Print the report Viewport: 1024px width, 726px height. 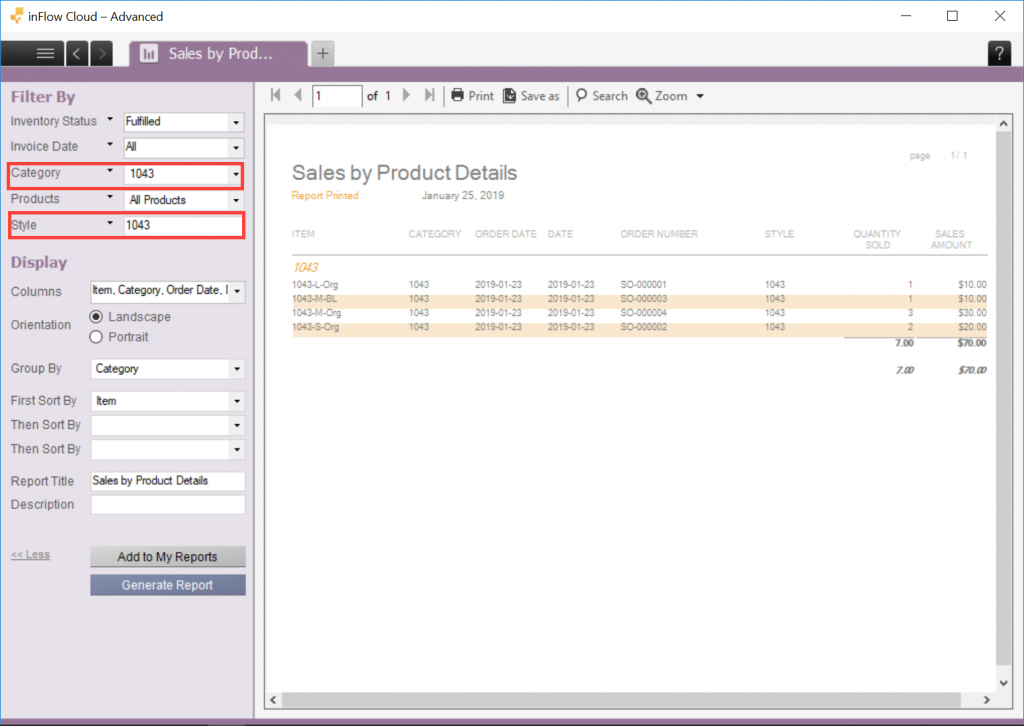[x=472, y=96]
